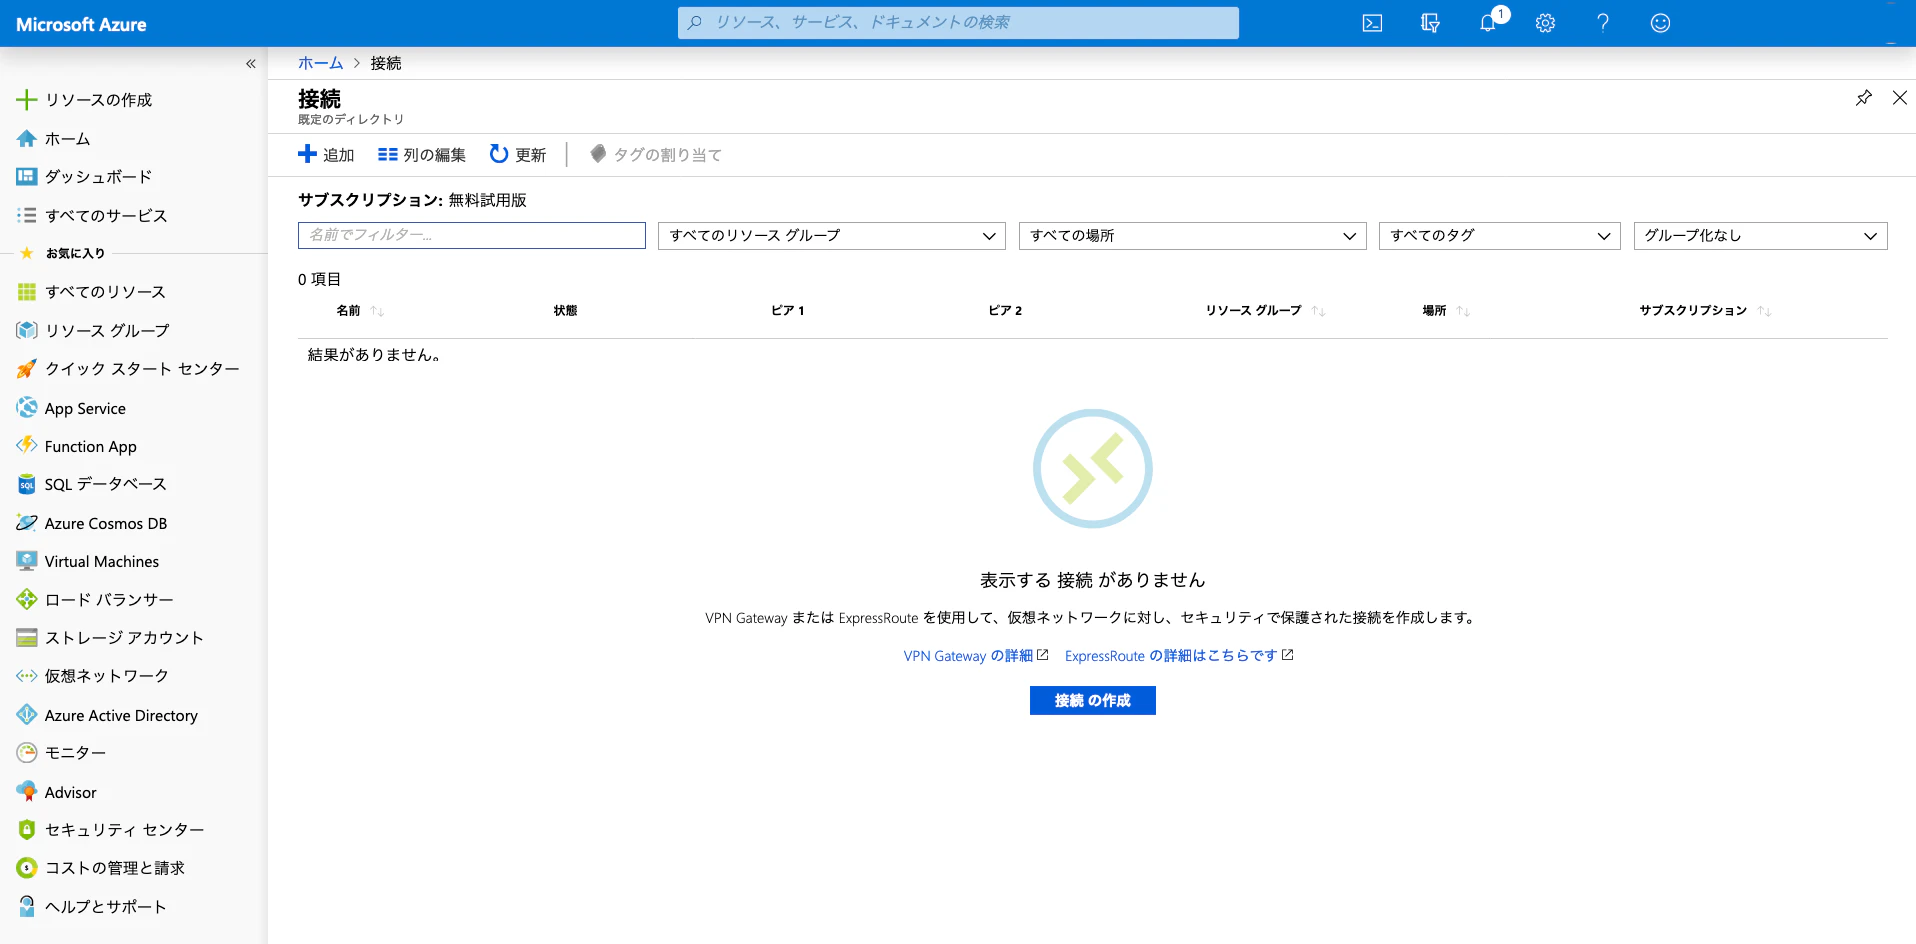Collapse the left sidebar with the chevron
Screen dimensions: 1916x944
(251, 64)
